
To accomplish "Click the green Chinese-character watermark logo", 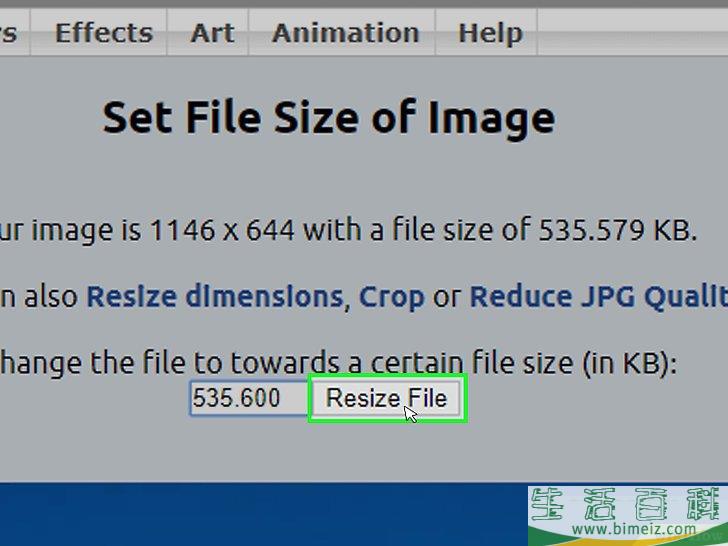I will [x=628, y=503].
